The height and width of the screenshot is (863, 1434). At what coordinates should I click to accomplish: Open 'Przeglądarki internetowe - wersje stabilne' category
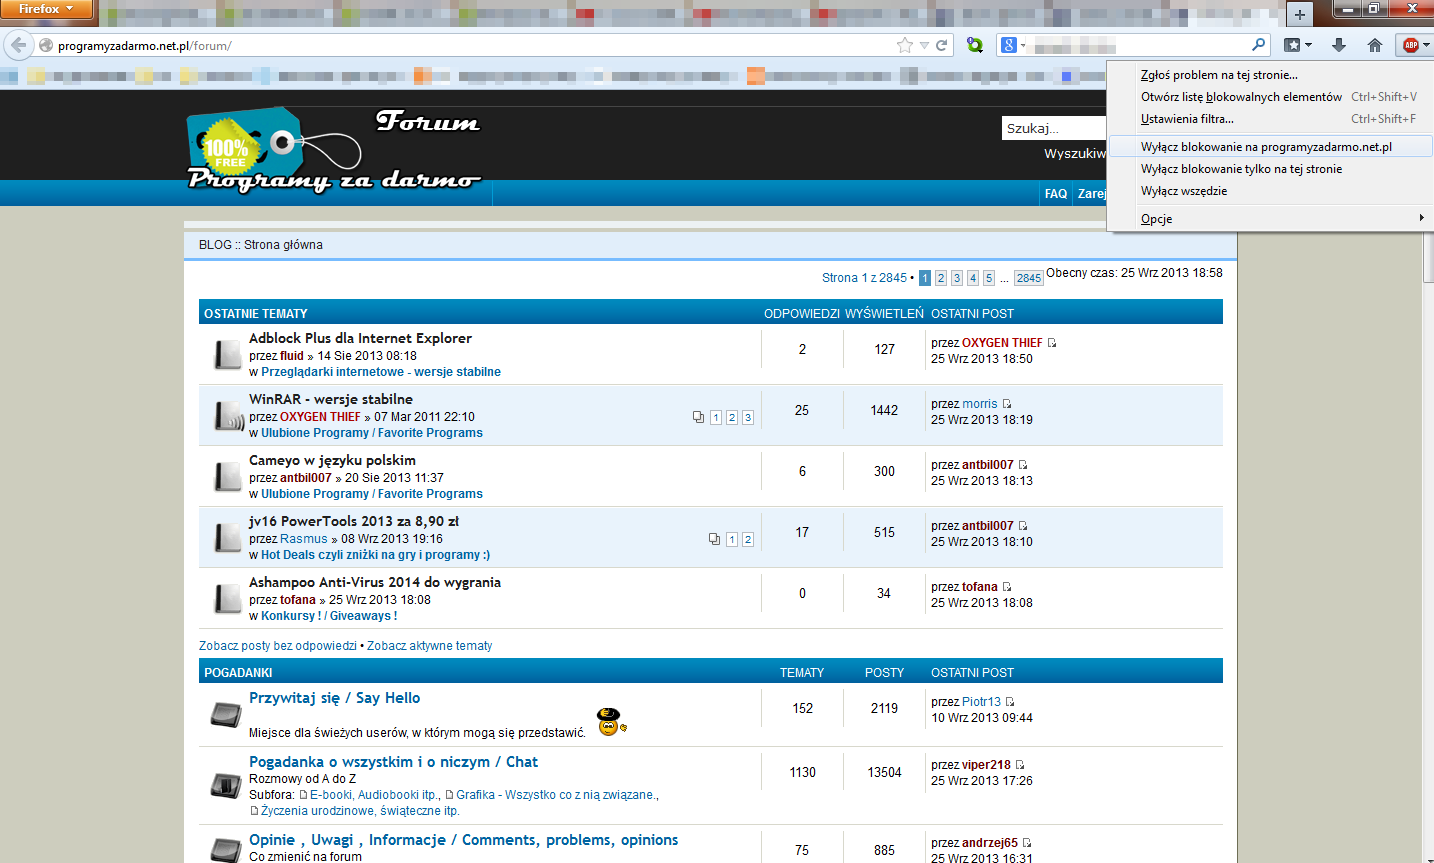click(x=381, y=372)
